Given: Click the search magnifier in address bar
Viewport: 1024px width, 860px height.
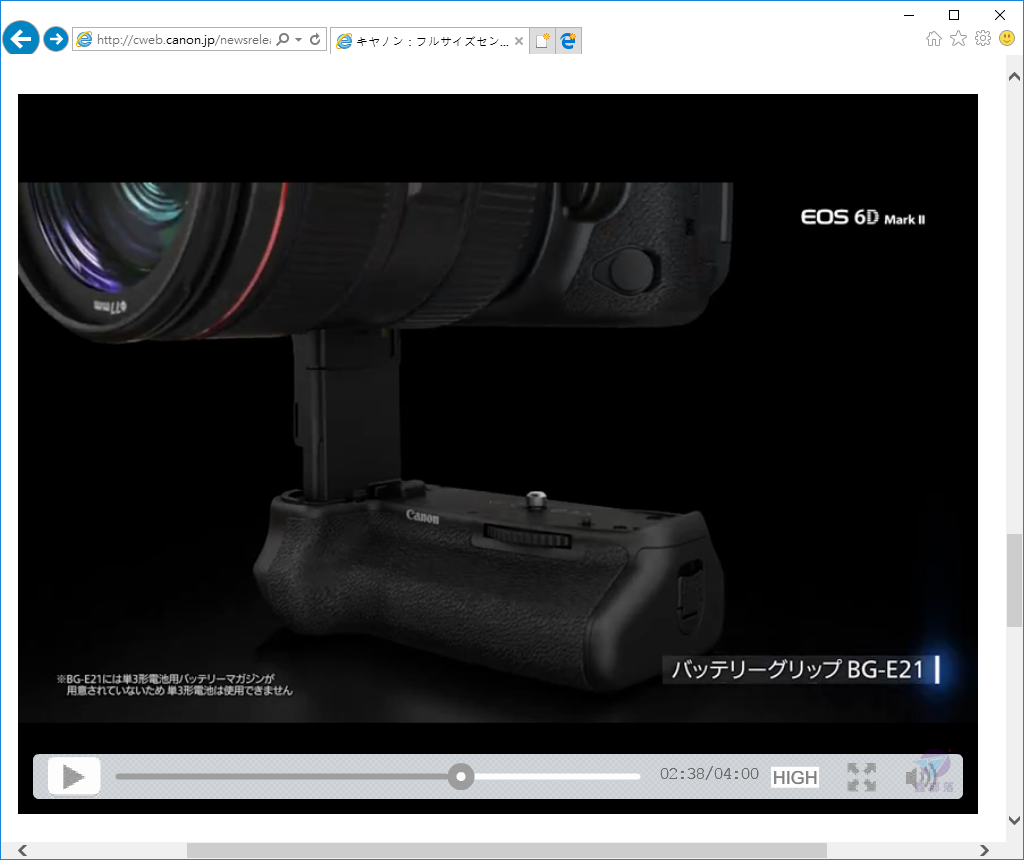Looking at the screenshot, I should [x=283, y=40].
